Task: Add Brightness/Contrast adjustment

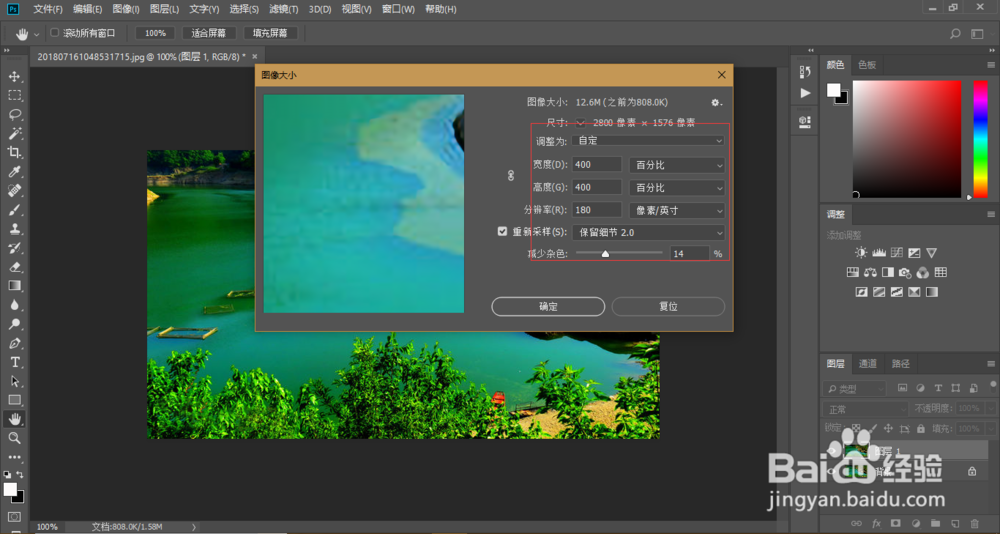Action: tap(861, 253)
